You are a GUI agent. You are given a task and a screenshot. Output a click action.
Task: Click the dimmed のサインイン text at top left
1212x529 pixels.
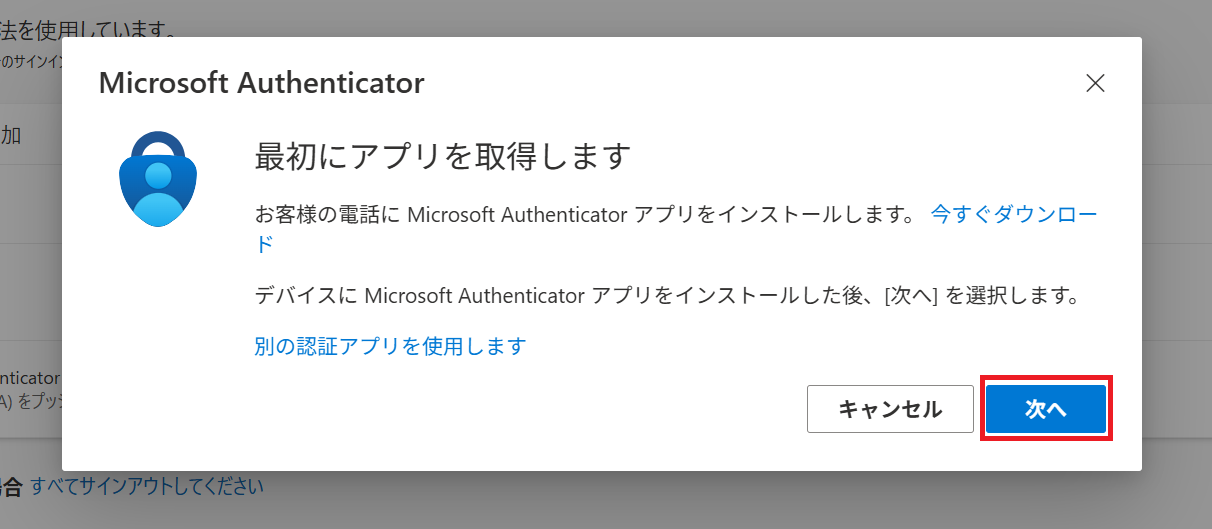coord(30,62)
